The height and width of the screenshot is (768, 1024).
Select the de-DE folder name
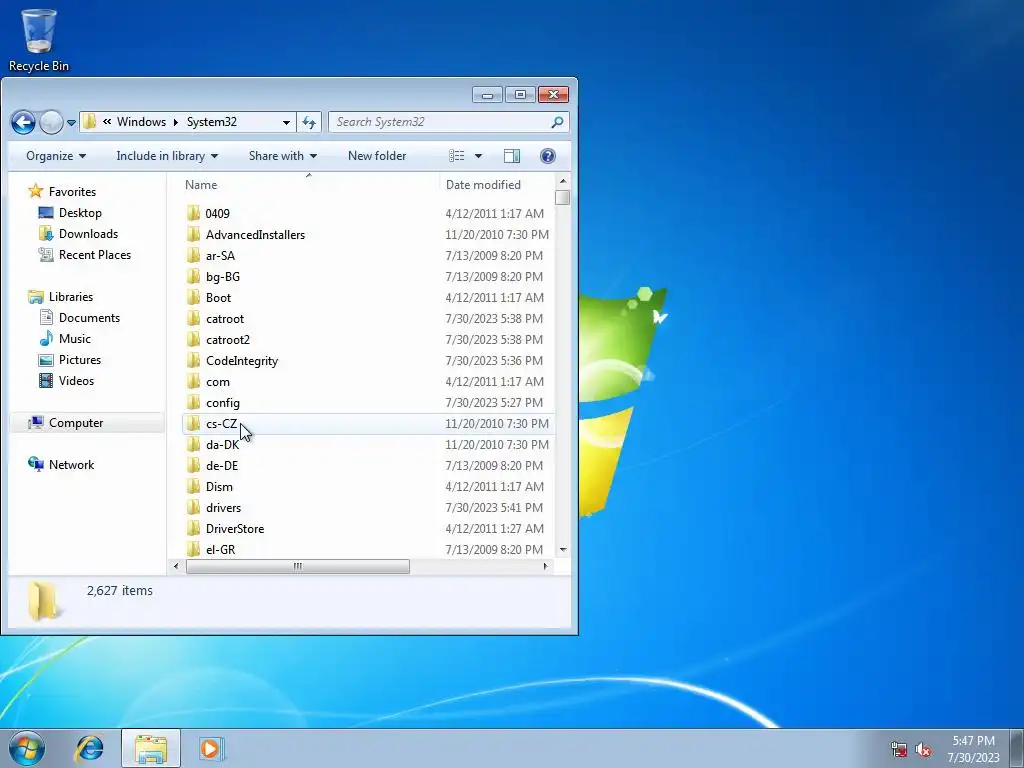pos(222,465)
